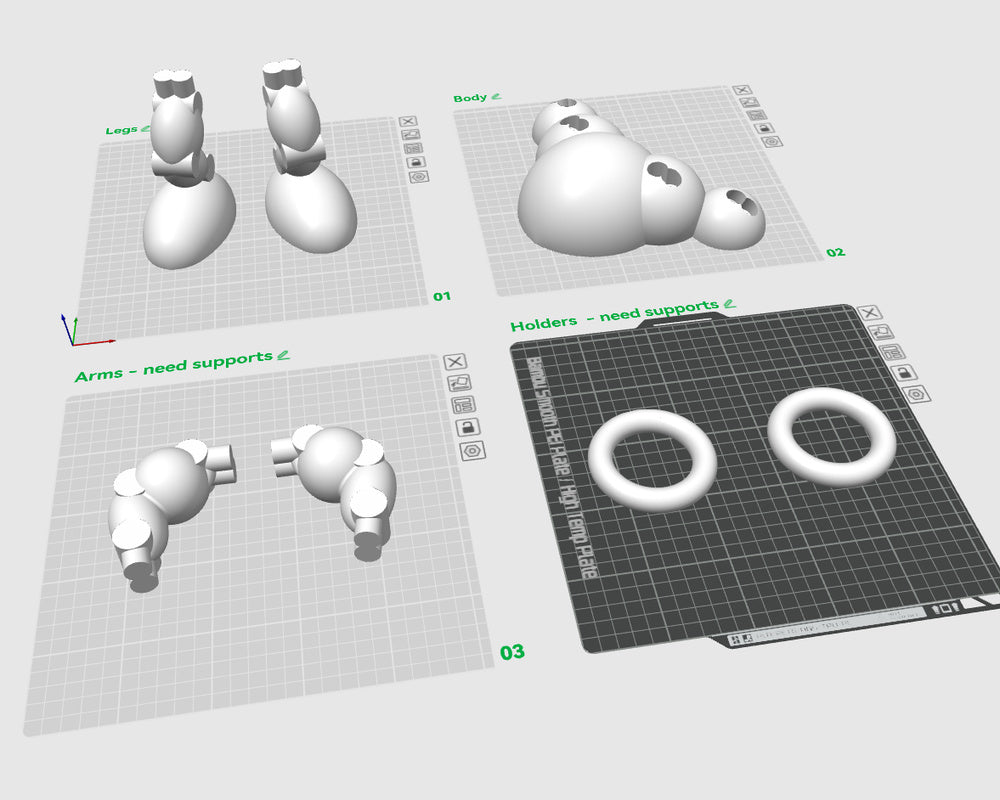Click the 'Legs' plate label
Image resolution: width=1000 pixels, height=800 pixels.
pyautogui.click(x=121, y=130)
